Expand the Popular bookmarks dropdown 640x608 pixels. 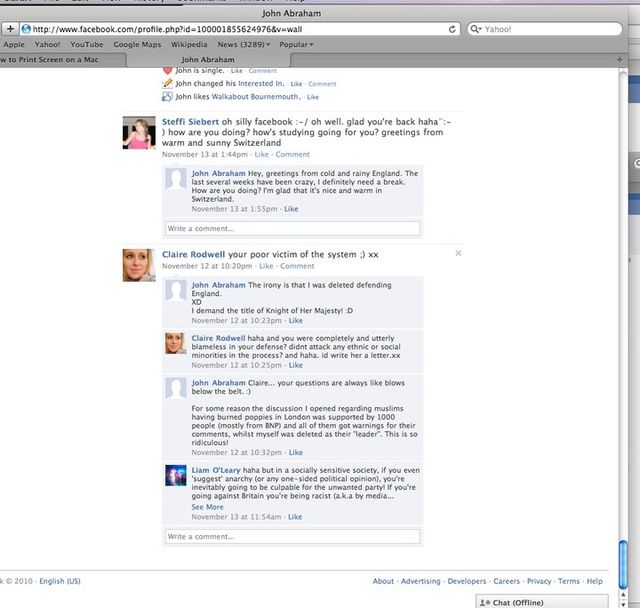click(x=295, y=45)
